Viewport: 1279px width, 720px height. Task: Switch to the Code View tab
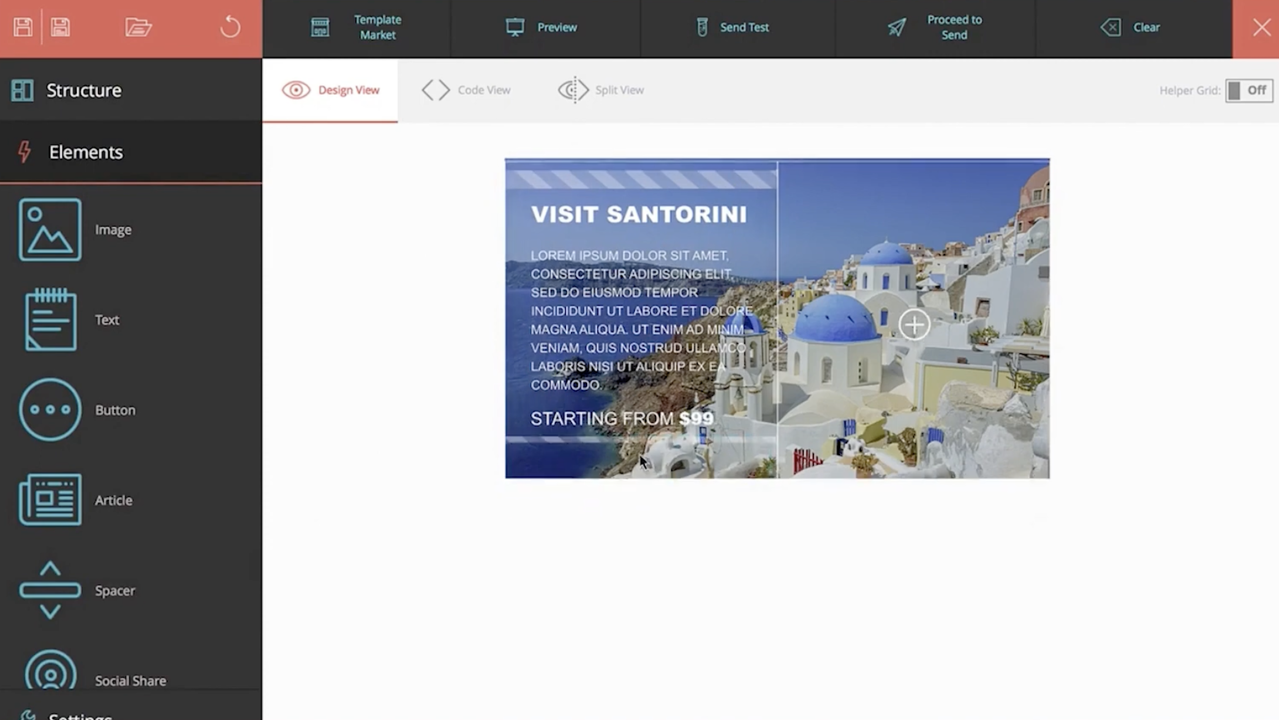[466, 90]
